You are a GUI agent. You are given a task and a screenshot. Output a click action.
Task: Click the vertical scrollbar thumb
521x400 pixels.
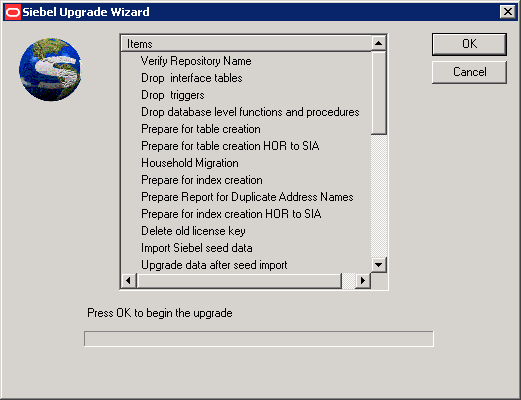(378, 93)
